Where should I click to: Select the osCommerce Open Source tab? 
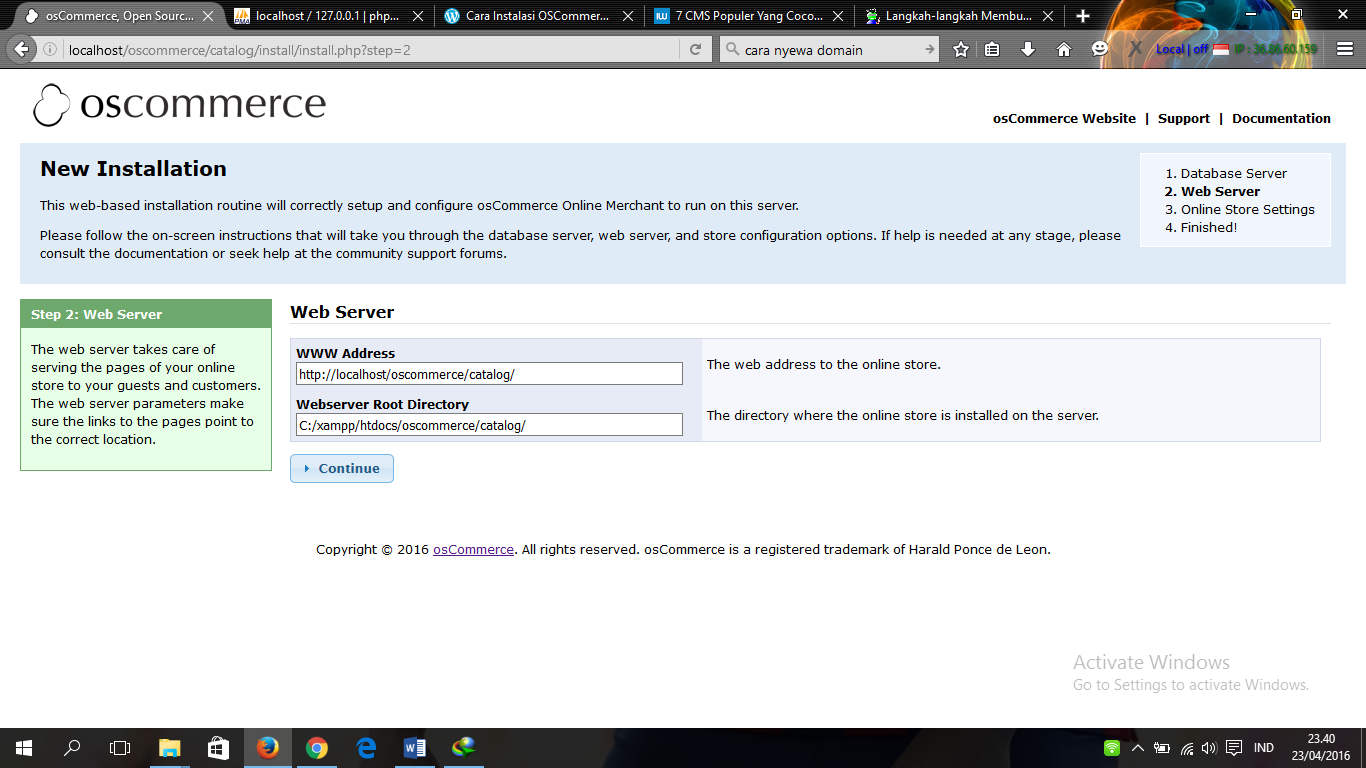point(120,16)
